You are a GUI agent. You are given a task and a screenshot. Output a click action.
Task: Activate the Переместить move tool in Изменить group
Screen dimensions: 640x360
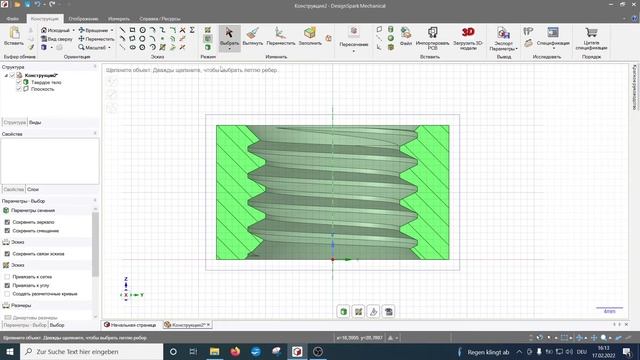click(280, 36)
